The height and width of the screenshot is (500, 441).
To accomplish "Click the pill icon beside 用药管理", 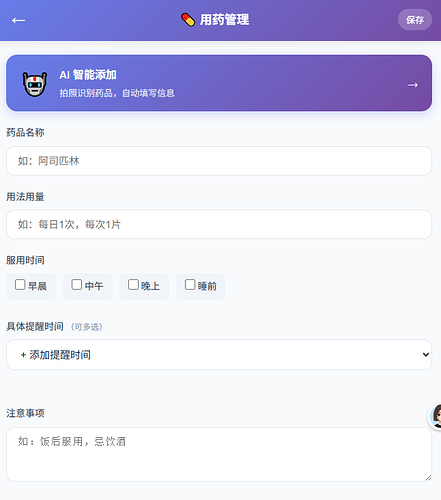I will [188, 20].
